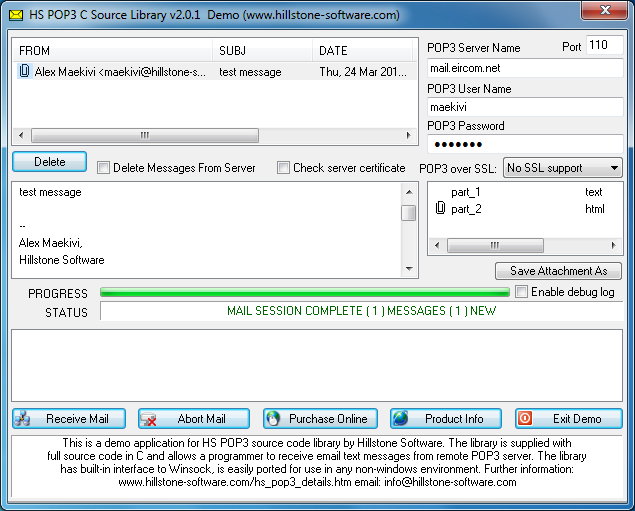Click the message body scroll down arrow
The width and height of the screenshot is (635, 511).
[x=409, y=268]
